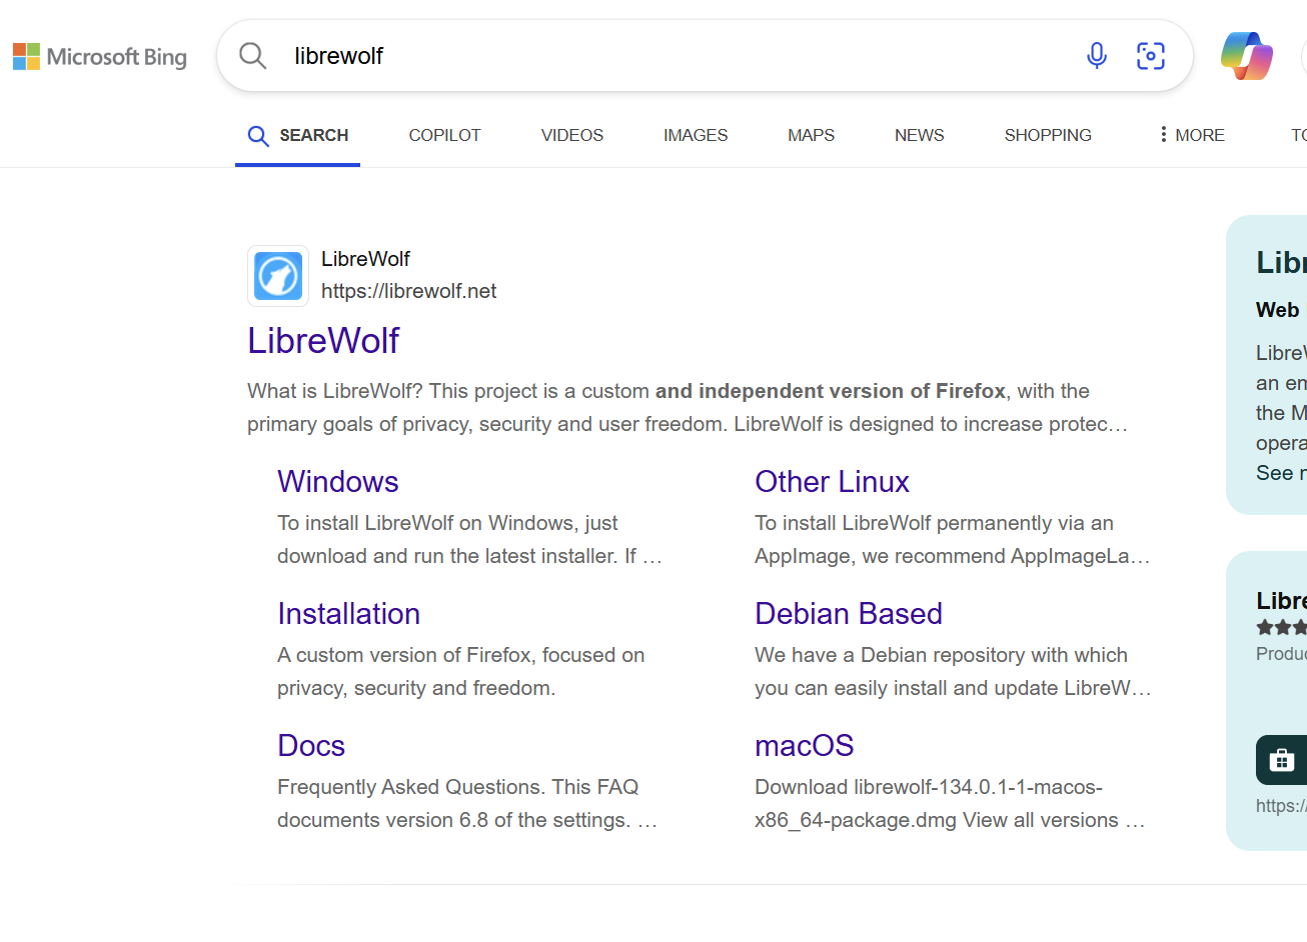
Task: Click 'To install LibreWolf on Windows' snippet
Action: coord(470,539)
